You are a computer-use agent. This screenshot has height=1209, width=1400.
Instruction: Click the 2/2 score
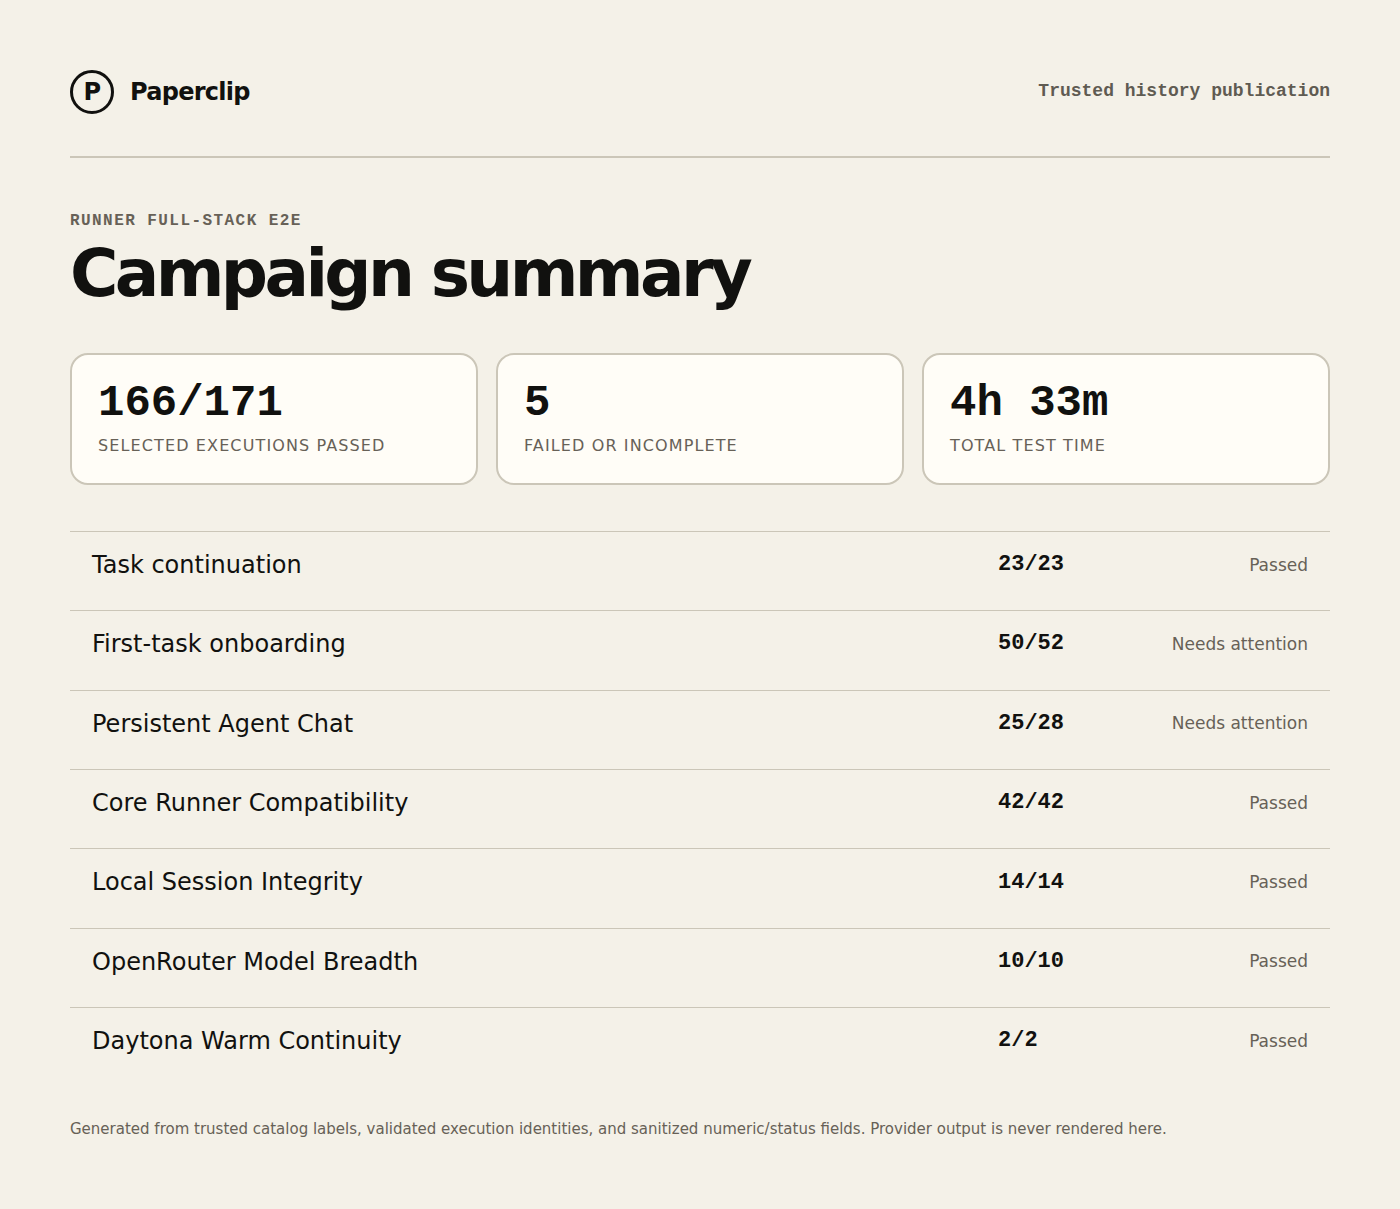[x=1018, y=1039]
